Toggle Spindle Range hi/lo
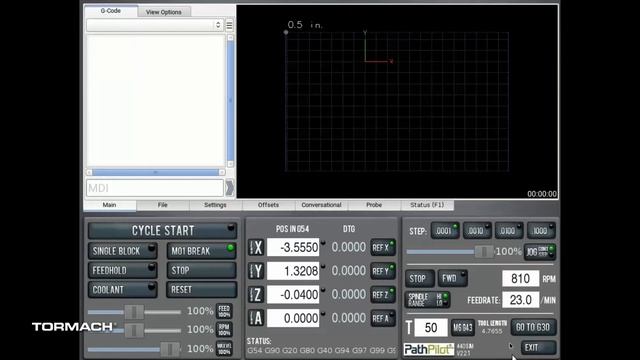 click(x=427, y=300)
